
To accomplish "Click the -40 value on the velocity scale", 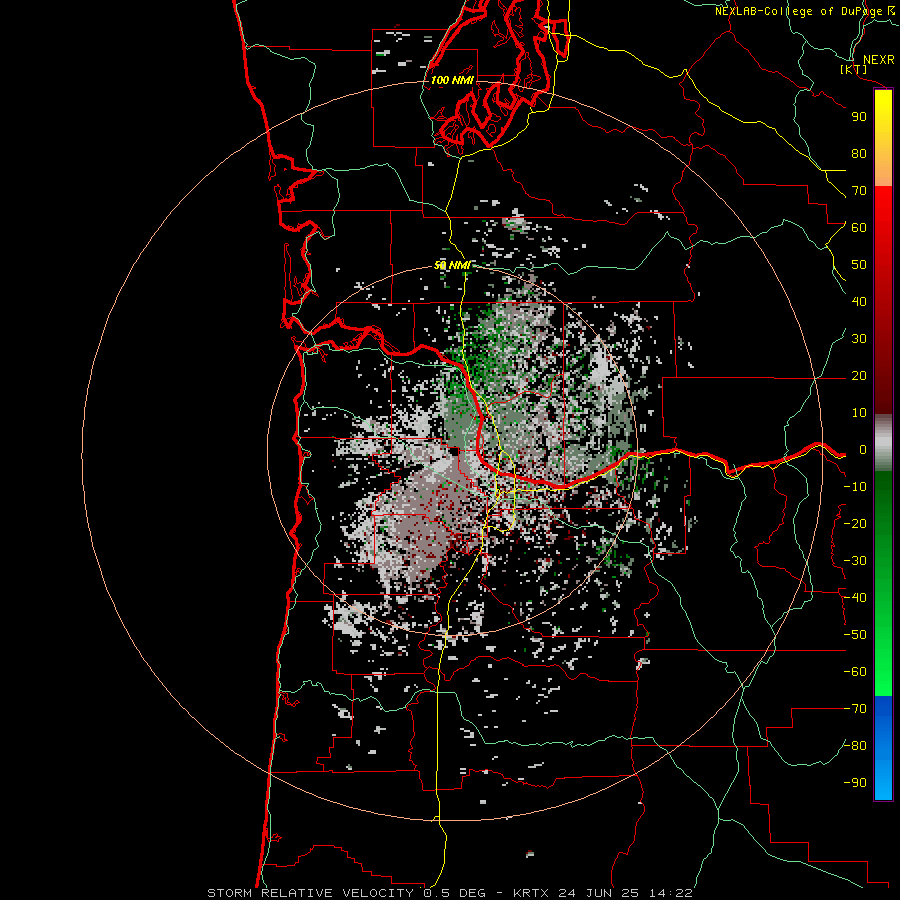I will (x=855, y=598).
